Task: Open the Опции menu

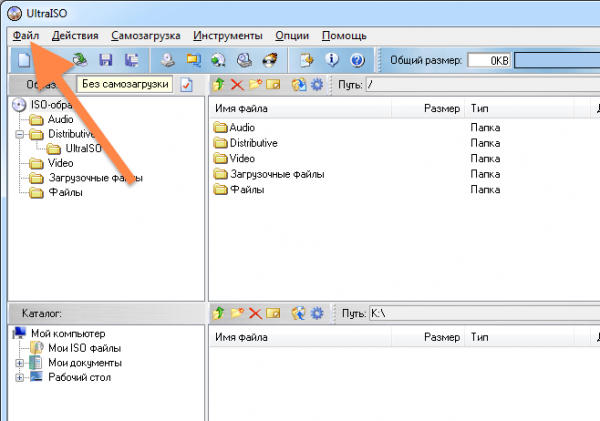Action: point(292,36)
